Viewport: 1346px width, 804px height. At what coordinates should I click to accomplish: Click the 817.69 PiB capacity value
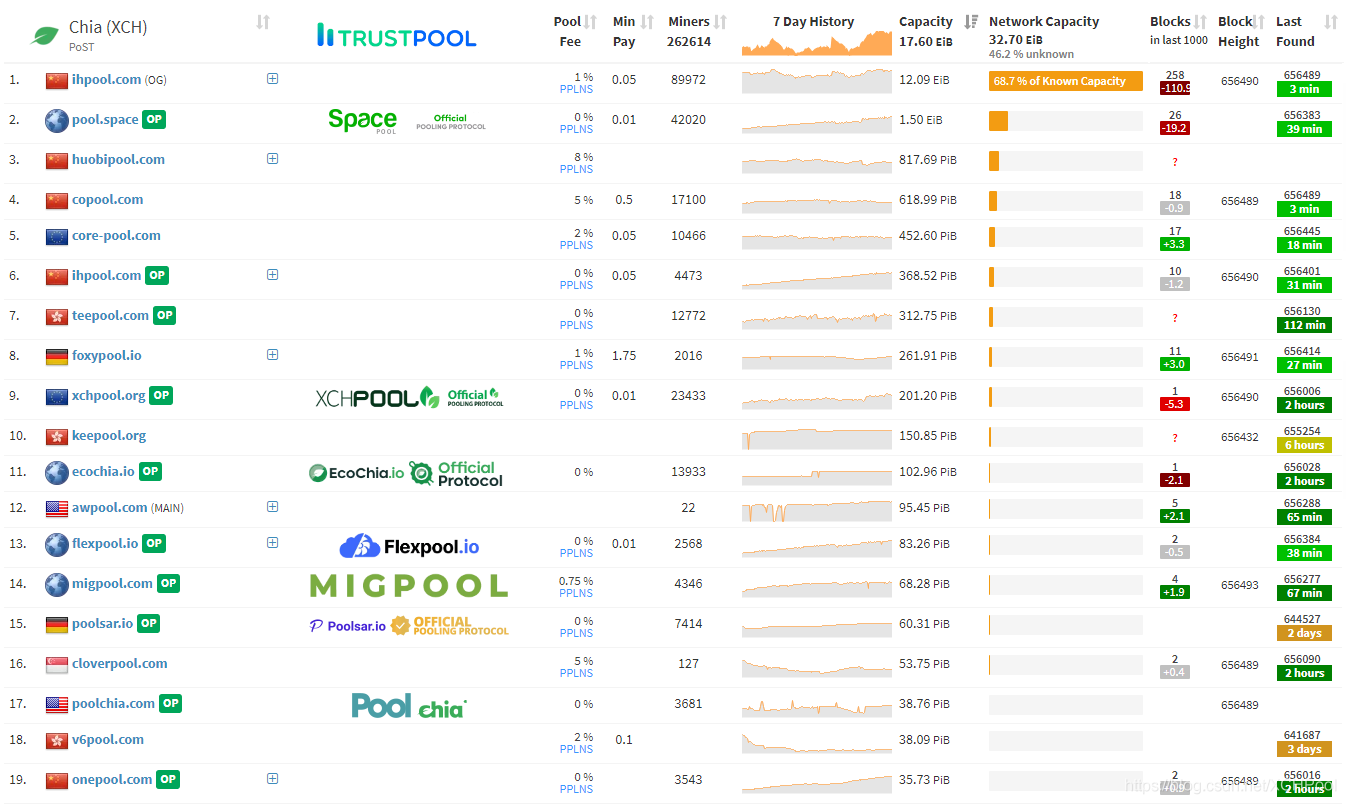(x=928, y=160)
